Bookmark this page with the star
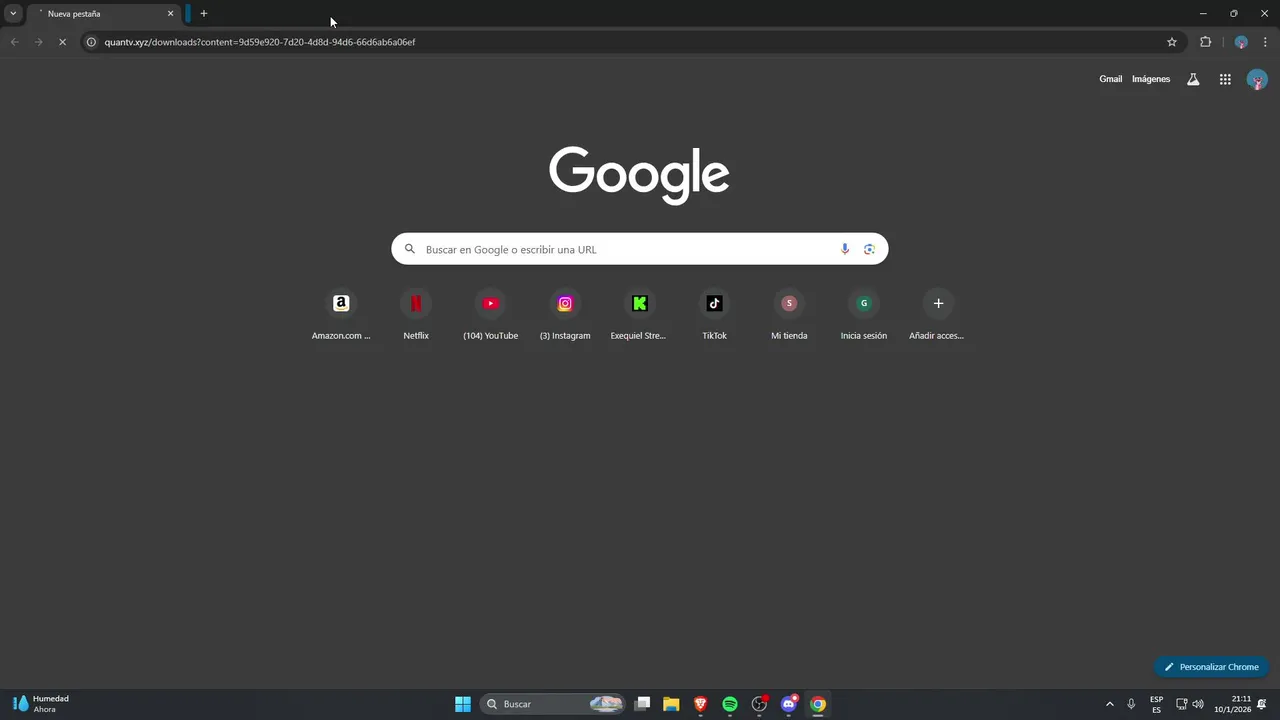 tap(1172, 42)
